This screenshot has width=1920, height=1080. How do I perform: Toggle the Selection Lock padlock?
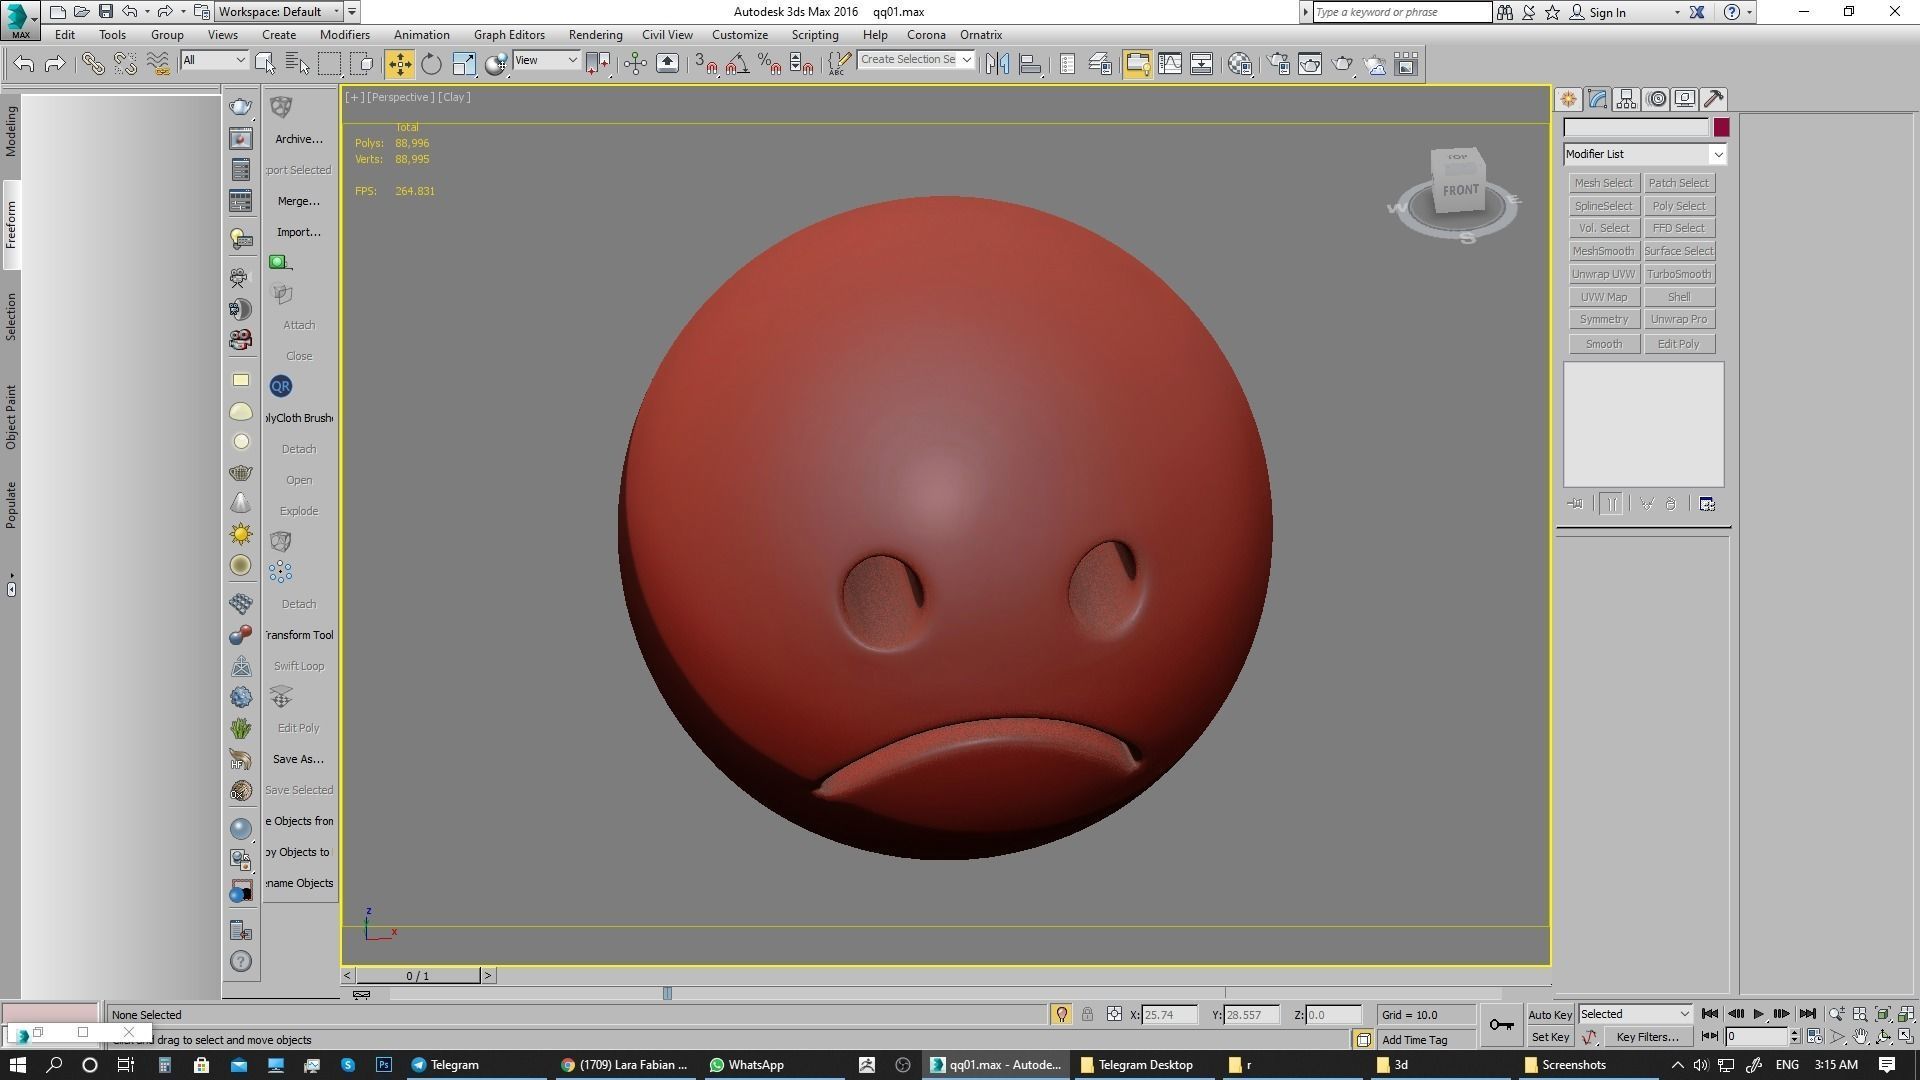(x=1087, y=1014)
